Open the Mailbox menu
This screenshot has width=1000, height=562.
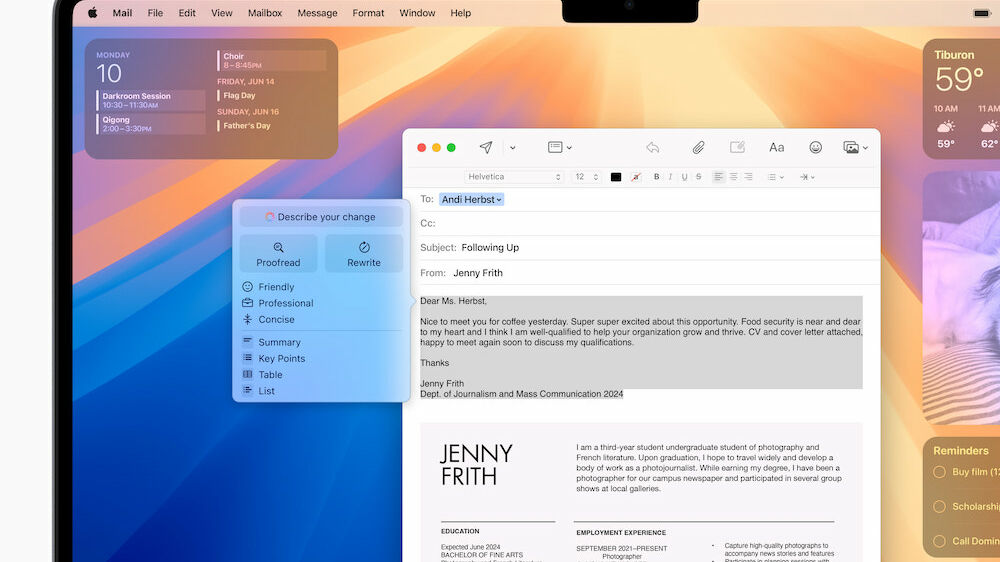265,13
